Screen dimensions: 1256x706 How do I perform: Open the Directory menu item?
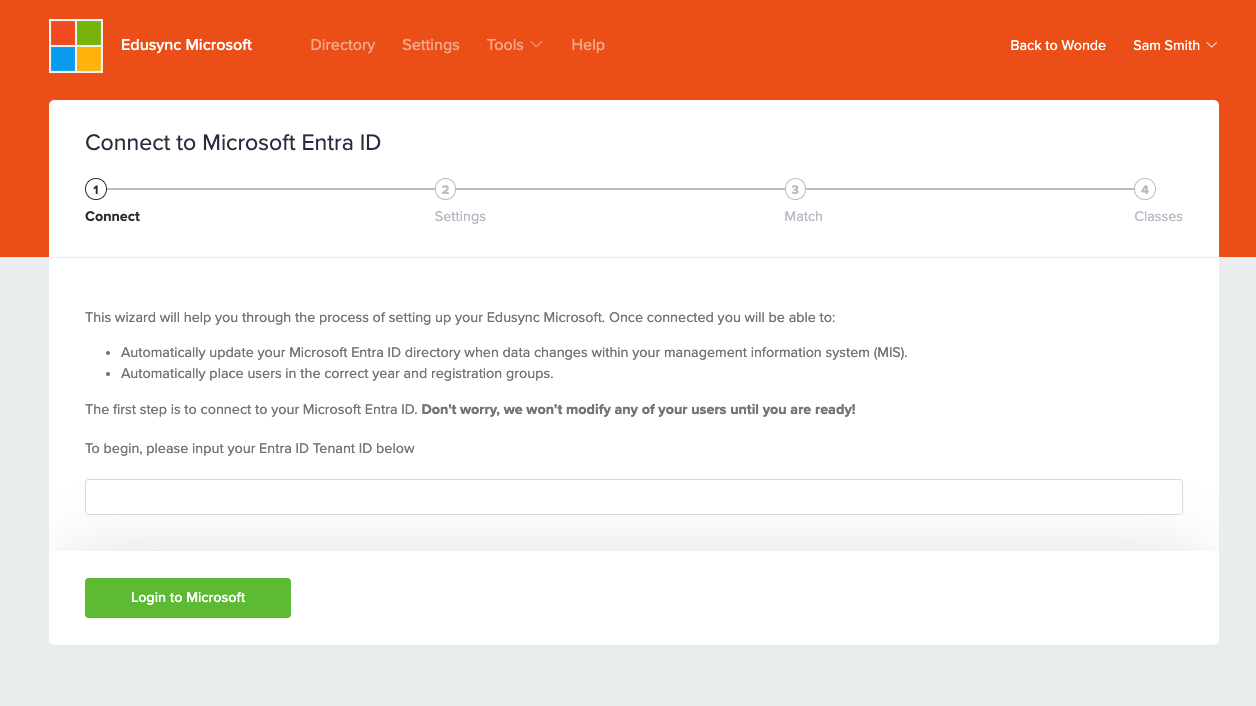point(343,45)
